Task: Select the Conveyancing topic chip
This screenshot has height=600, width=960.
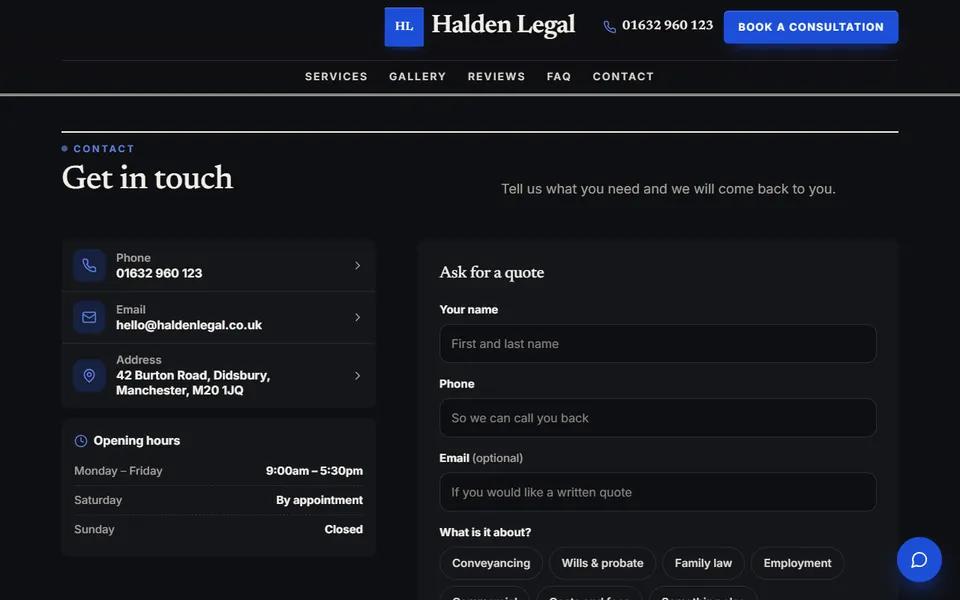Action: tap(491, 563)
